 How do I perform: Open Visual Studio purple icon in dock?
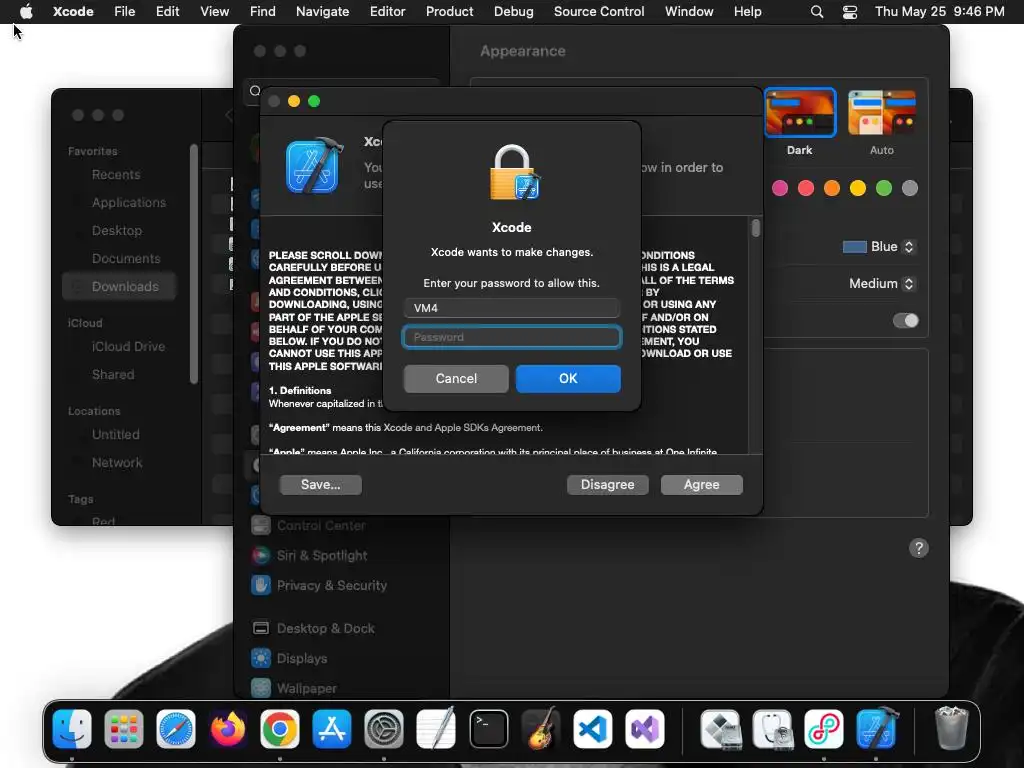tap(645, 729)
